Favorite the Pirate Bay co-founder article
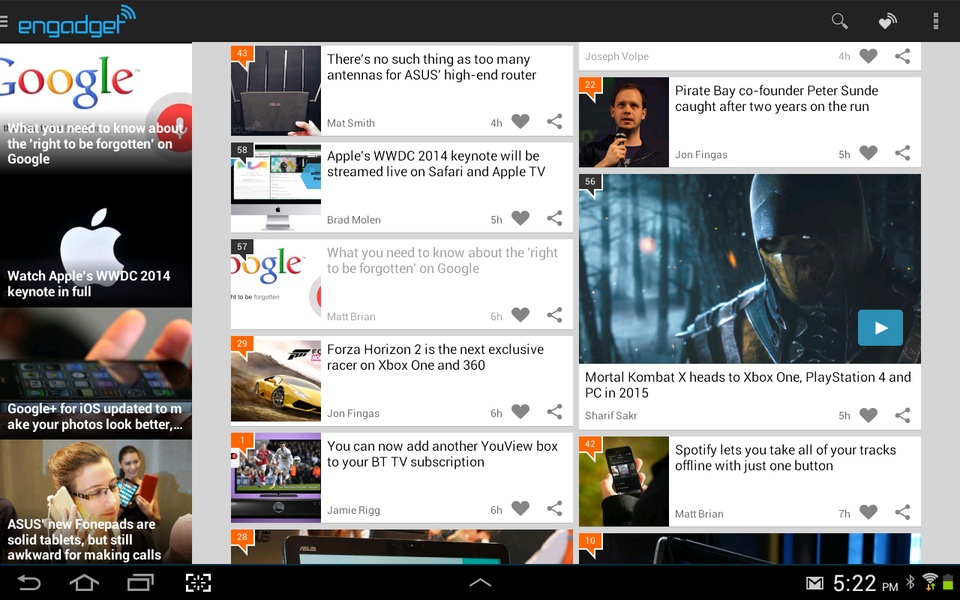 click(x=868, y=153)
